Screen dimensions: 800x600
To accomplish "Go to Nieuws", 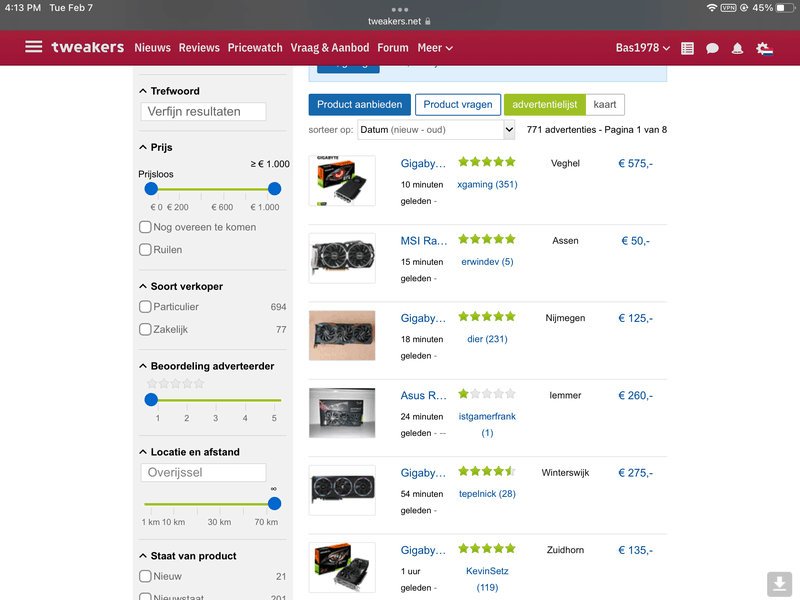I will 152,48.
